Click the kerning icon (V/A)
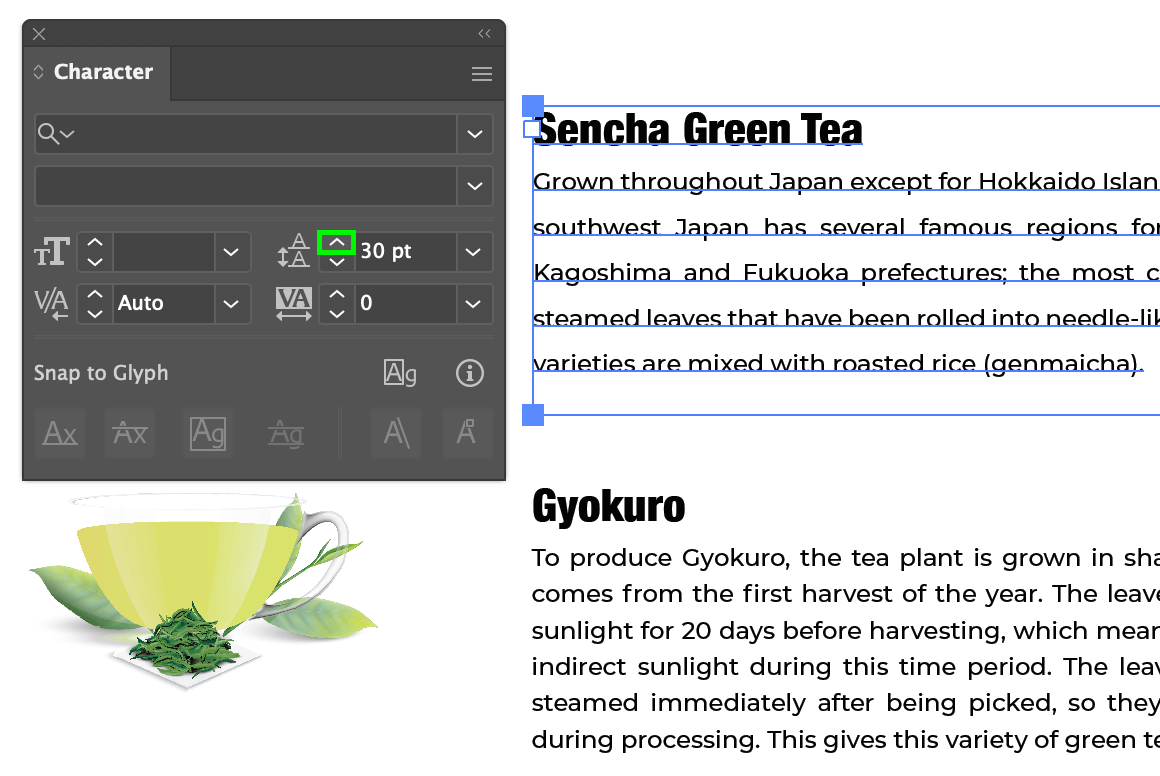 (51, 304)
